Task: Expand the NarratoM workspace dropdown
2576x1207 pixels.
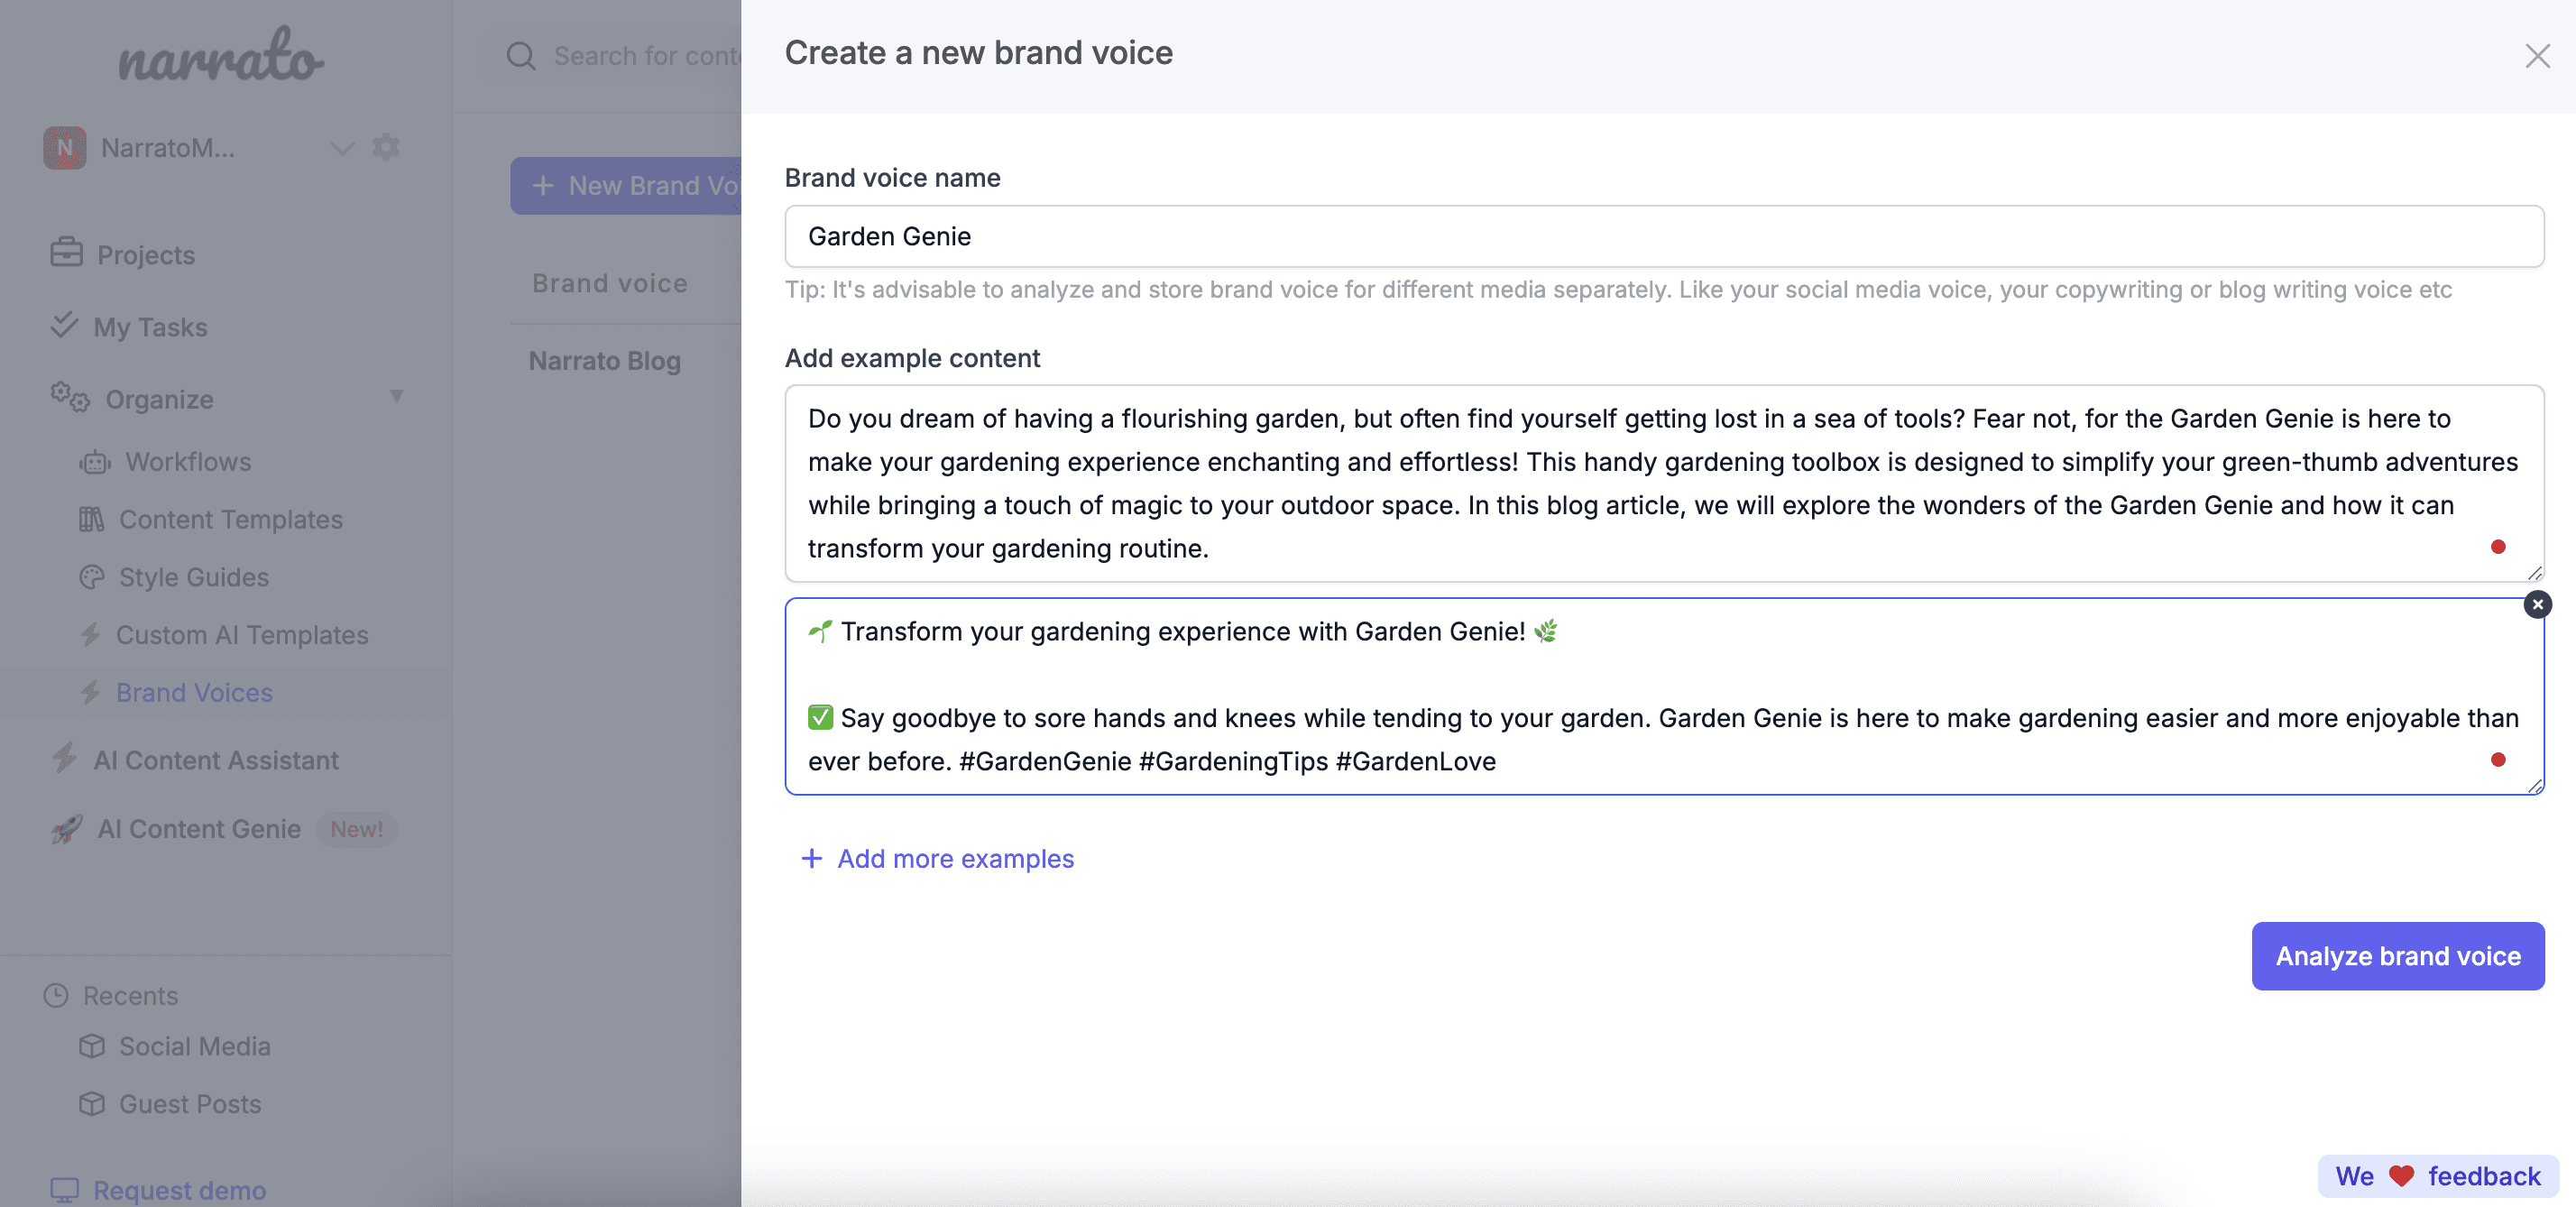Action: (342, 148)
